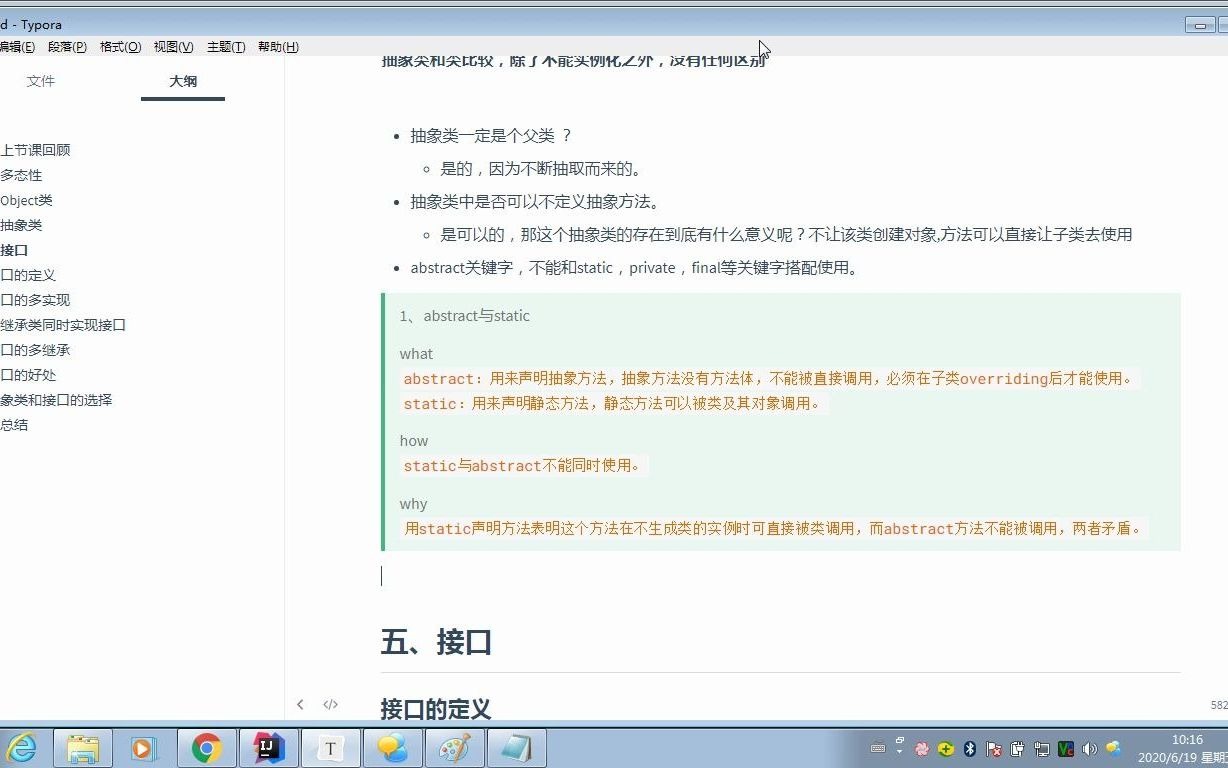This screenshot has width=1228, height=768.
Task: Launch IntelliJ IDEA from the taskbar
Action: pyautogui.click(x=268, y=748)
